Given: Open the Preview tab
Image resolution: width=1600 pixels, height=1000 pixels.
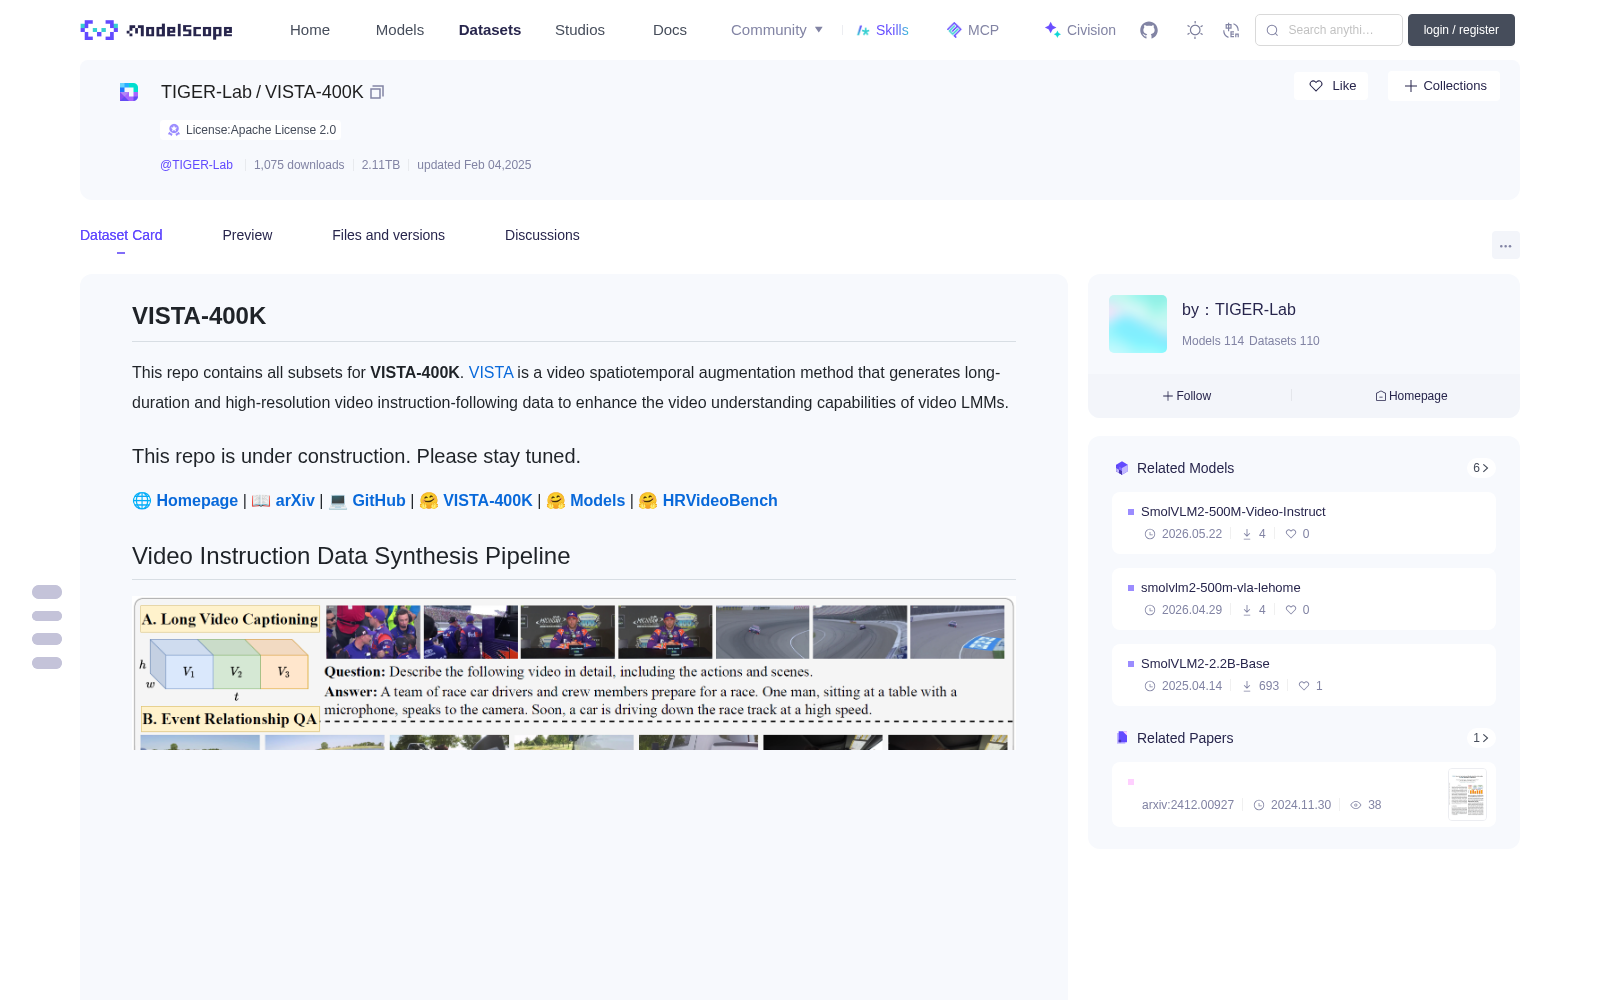Looking at the screenshot, I should coord(247,235).
